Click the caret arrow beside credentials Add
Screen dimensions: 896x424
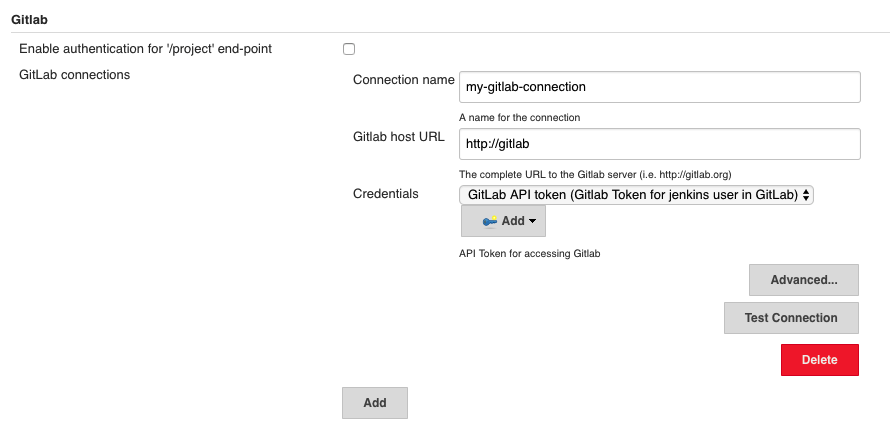pos(533,221)
